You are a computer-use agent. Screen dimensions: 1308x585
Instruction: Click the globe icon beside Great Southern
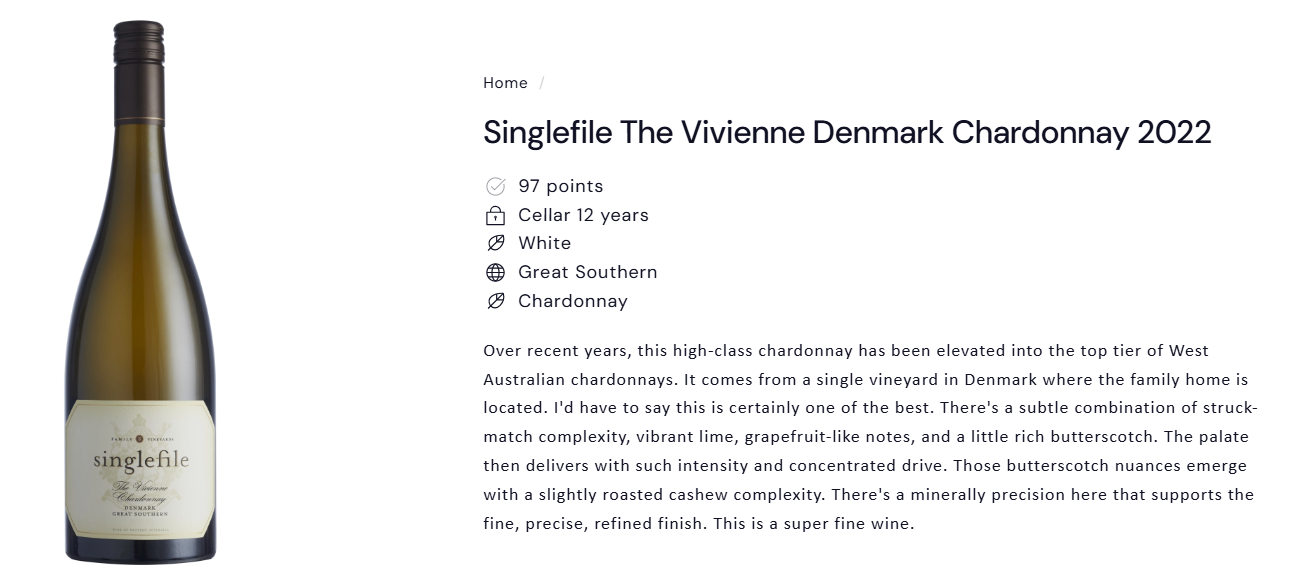495,272
